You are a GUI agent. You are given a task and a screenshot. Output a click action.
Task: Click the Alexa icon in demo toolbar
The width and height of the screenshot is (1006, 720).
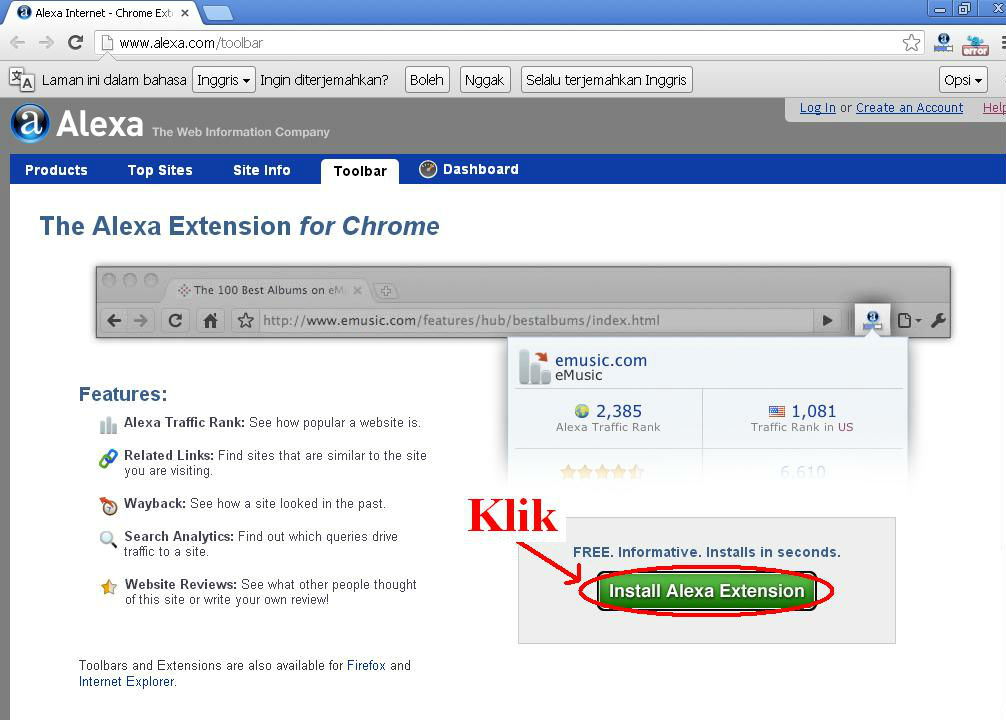(x=873, y=320)
